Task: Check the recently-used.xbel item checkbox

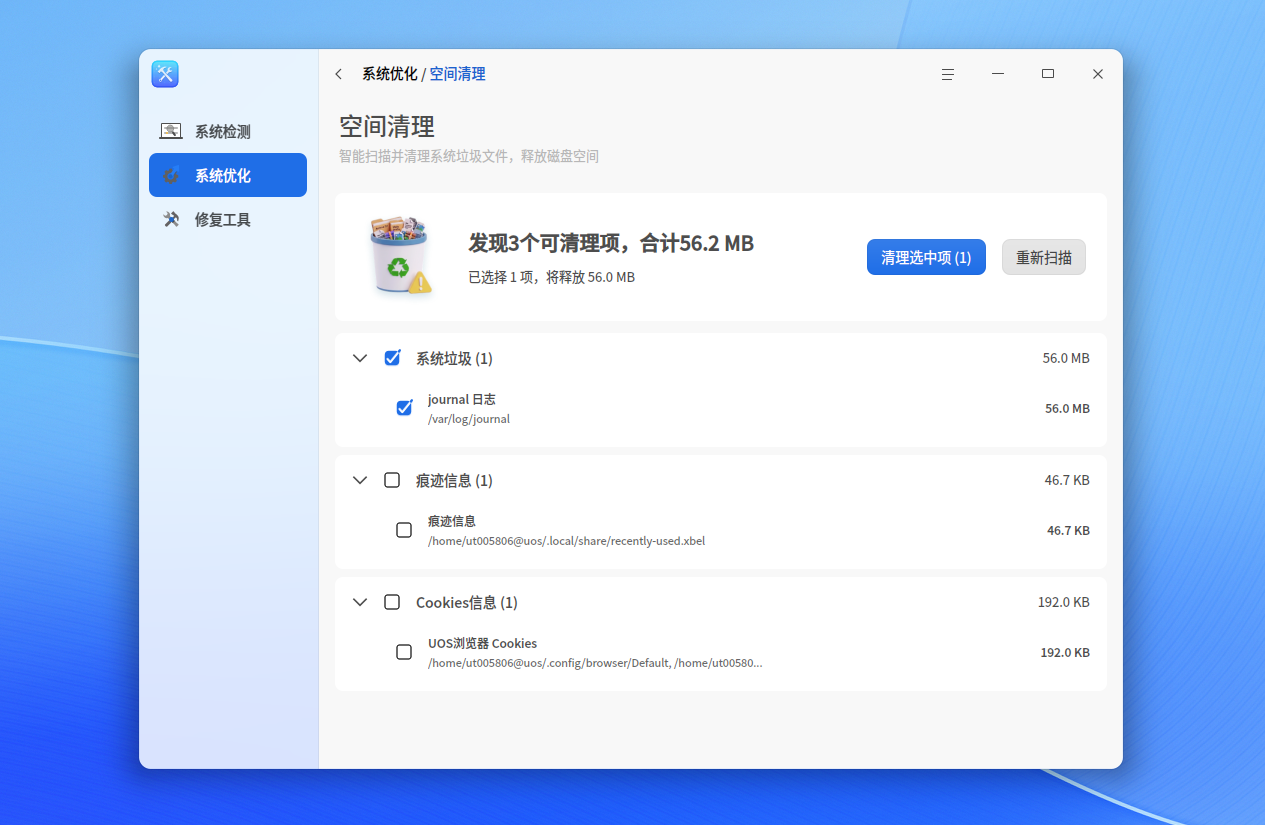Action: [404, 530]
